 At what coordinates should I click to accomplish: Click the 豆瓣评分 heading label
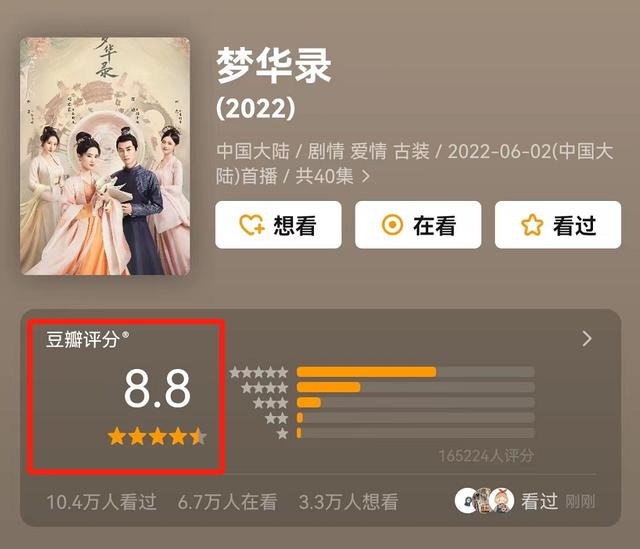point(83,340)
